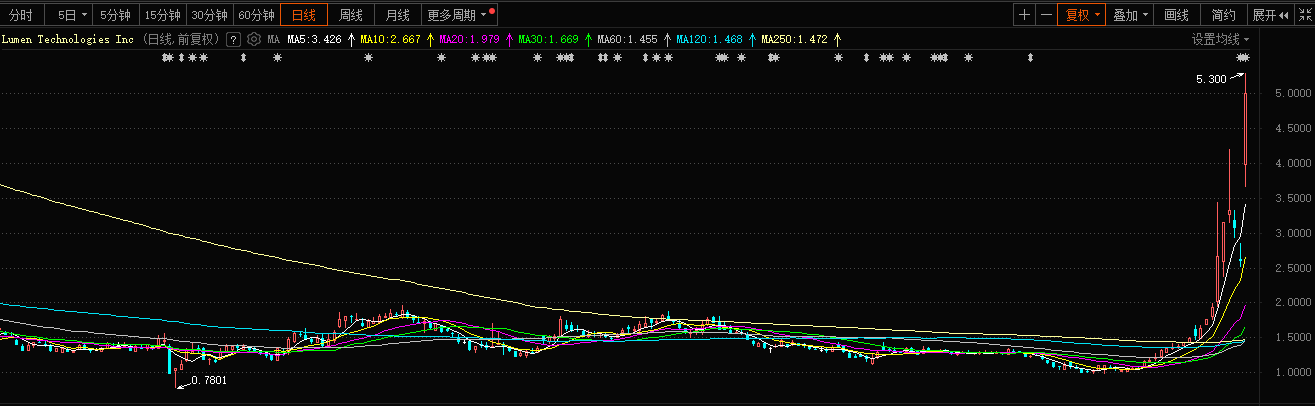1315x406 pixels.
Task: Click the MA5:3.426 indicator label
Action: tap(314, 40)
